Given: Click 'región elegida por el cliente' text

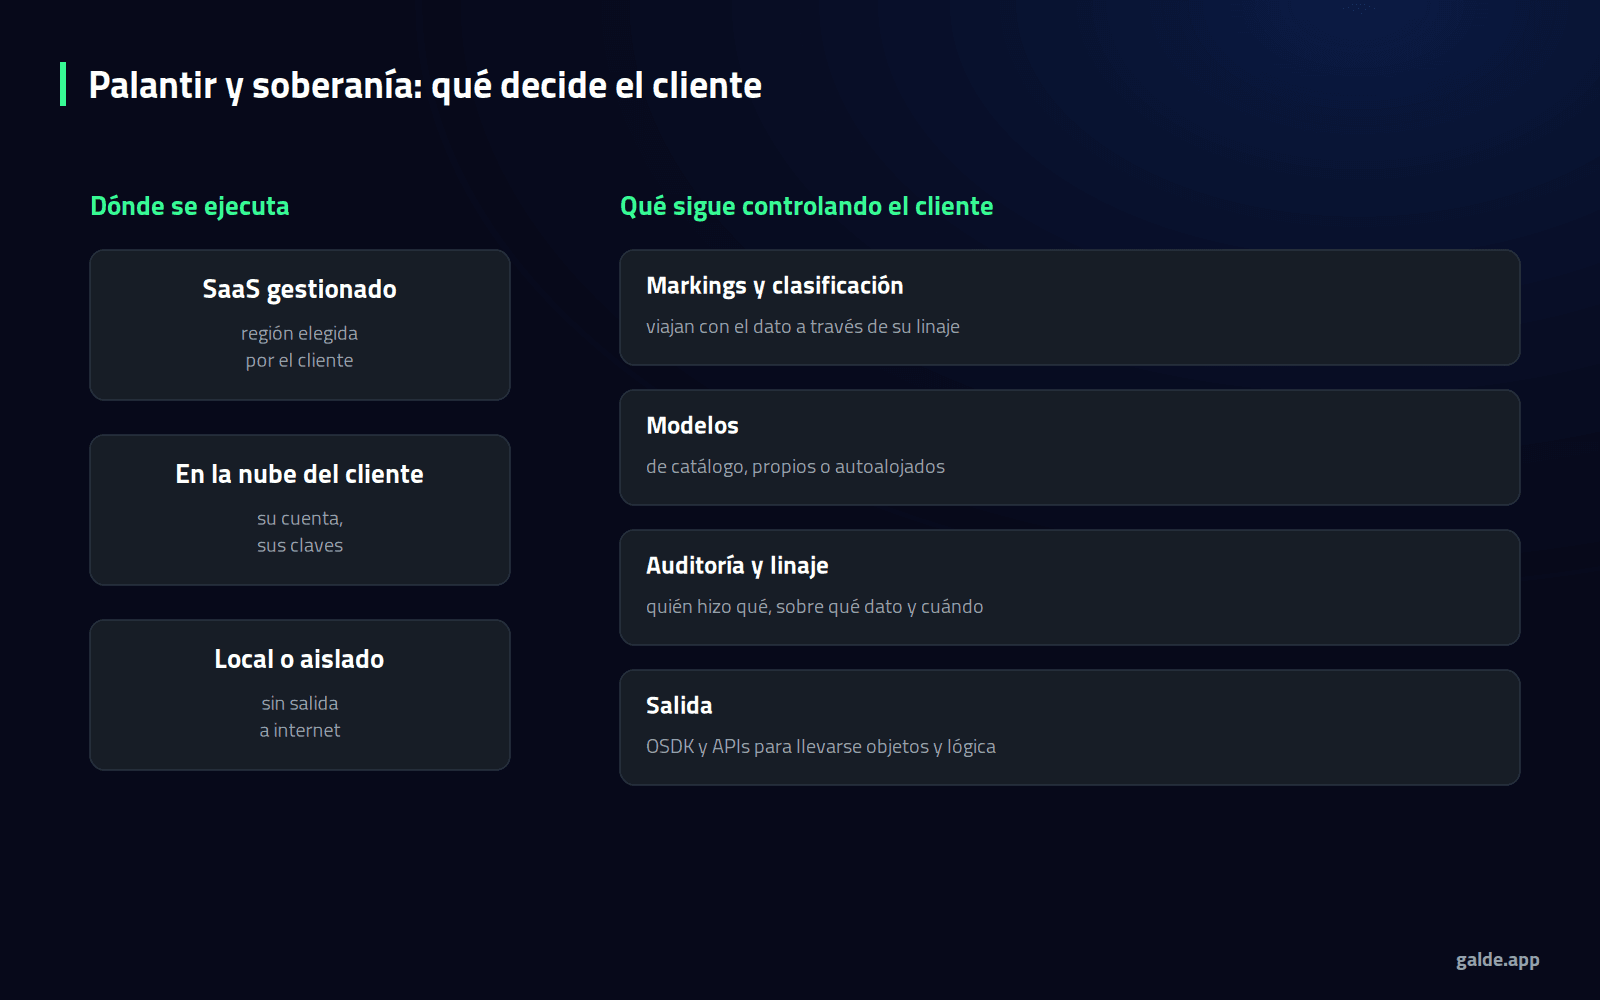Looking at the screenshot, I should (300, 347).
